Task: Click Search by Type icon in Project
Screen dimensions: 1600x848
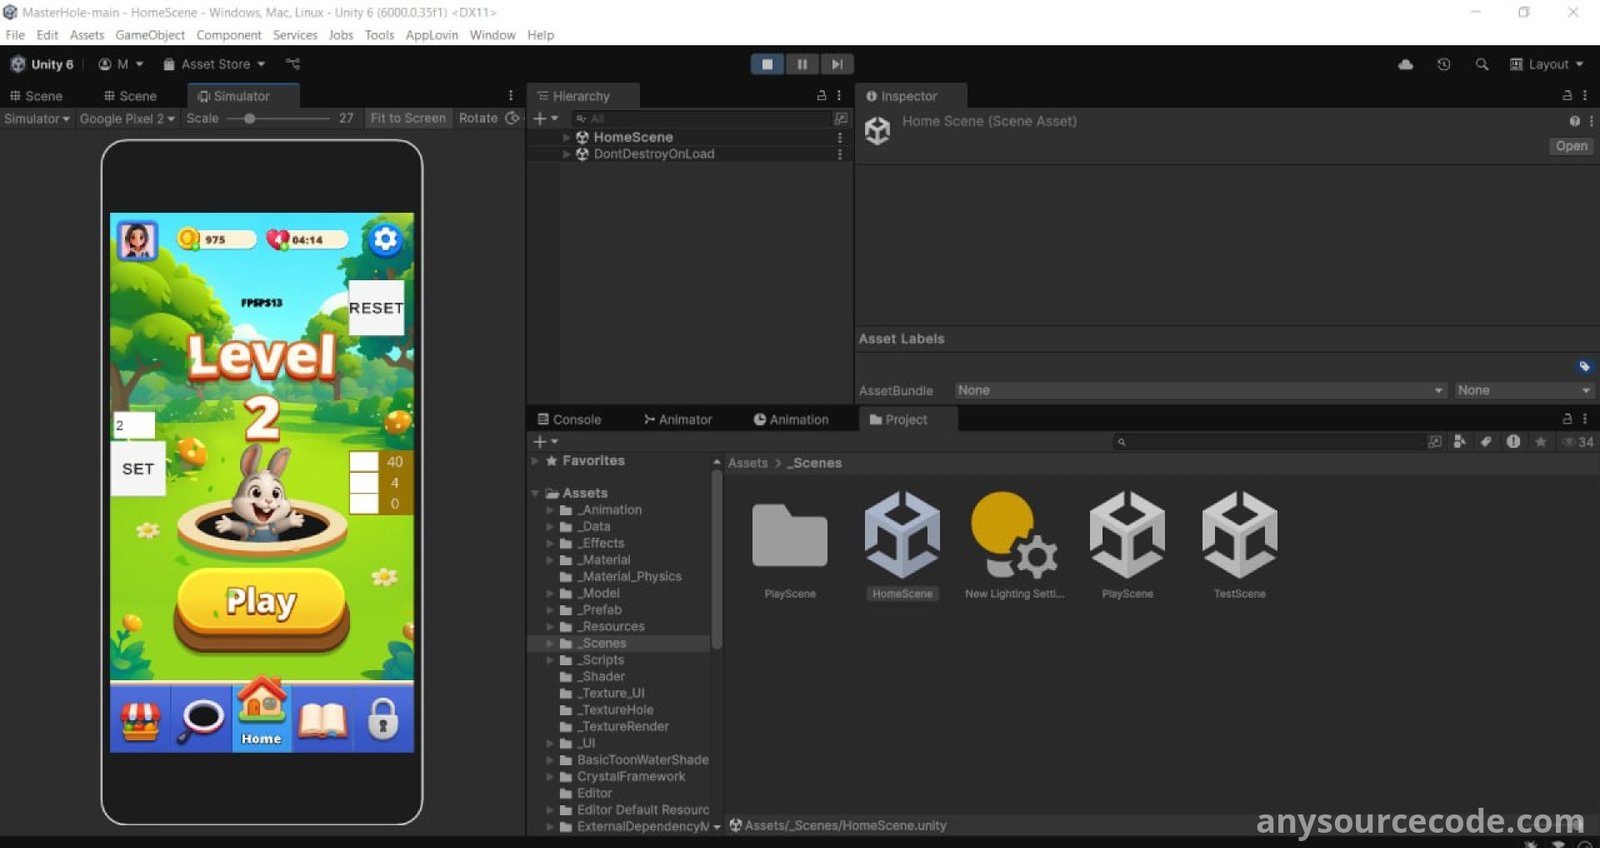Action: 1460,442
